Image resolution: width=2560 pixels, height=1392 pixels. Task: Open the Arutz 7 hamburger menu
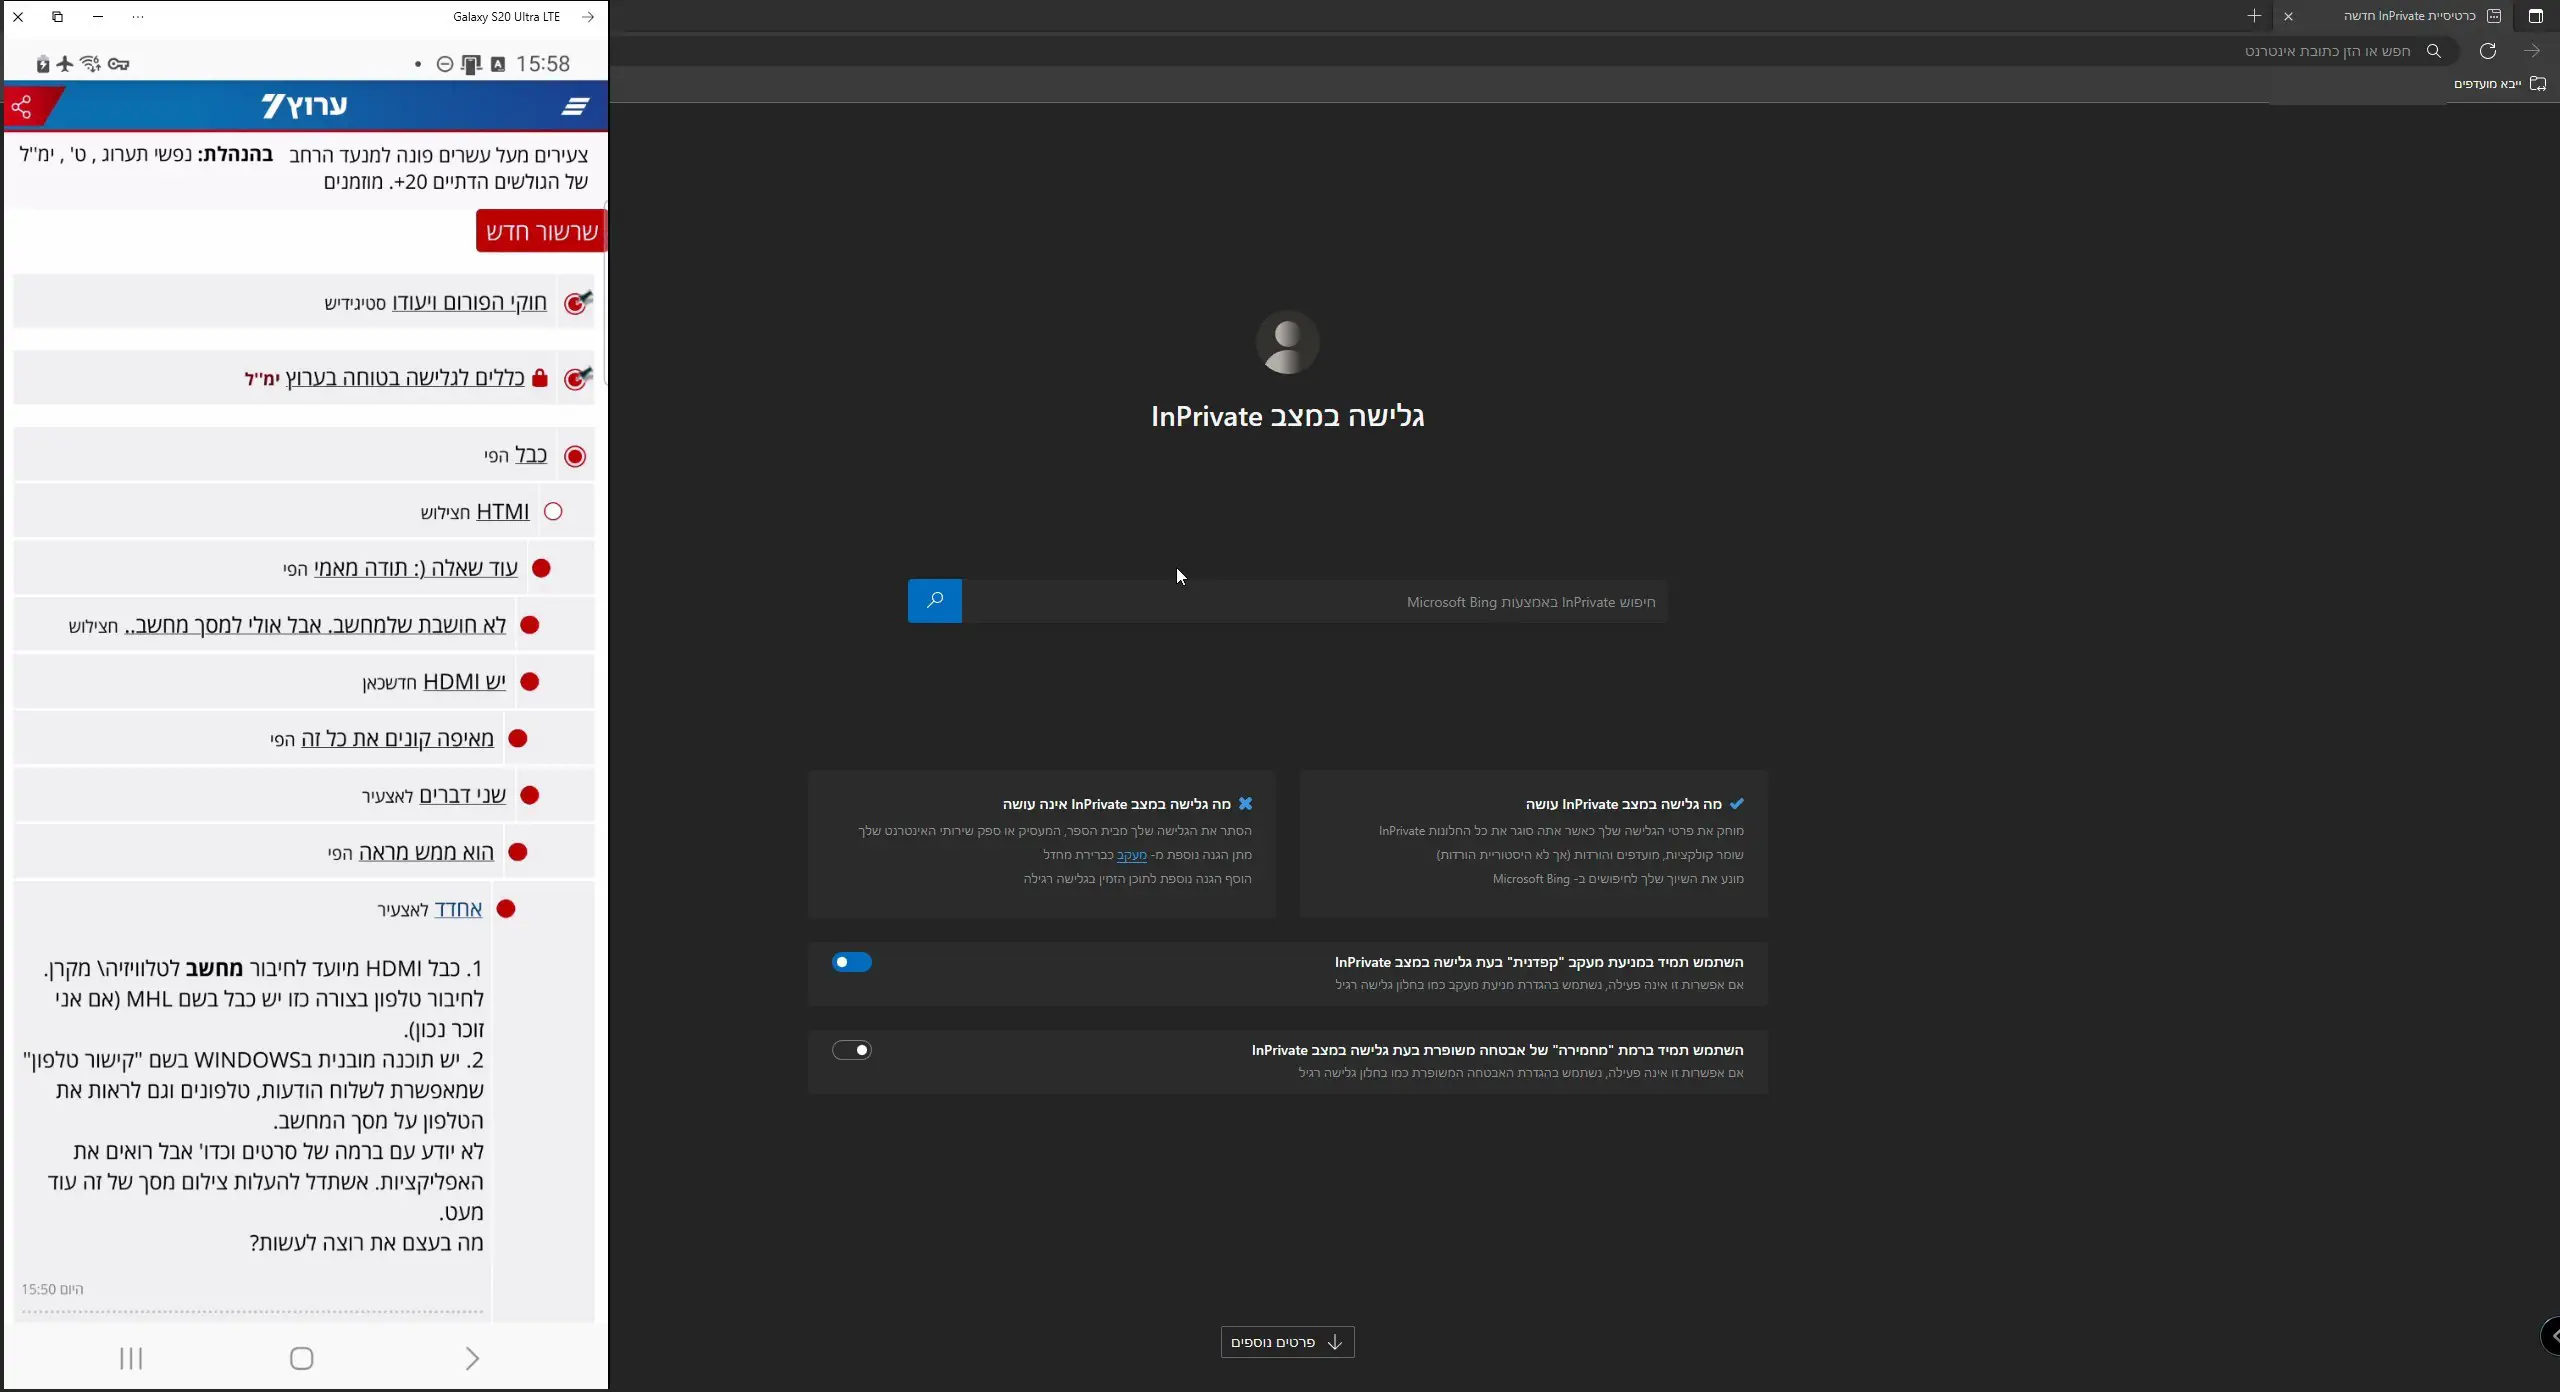point(575,106)
